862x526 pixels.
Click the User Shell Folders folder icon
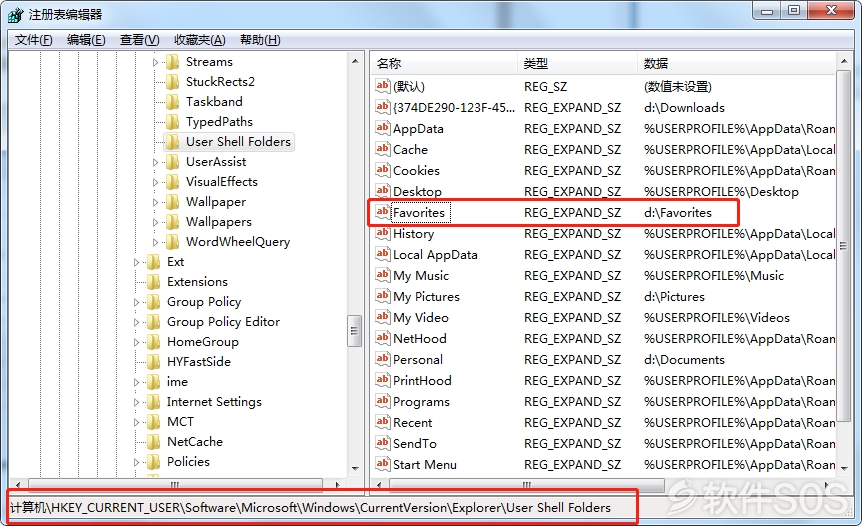[x=173, y=142]
